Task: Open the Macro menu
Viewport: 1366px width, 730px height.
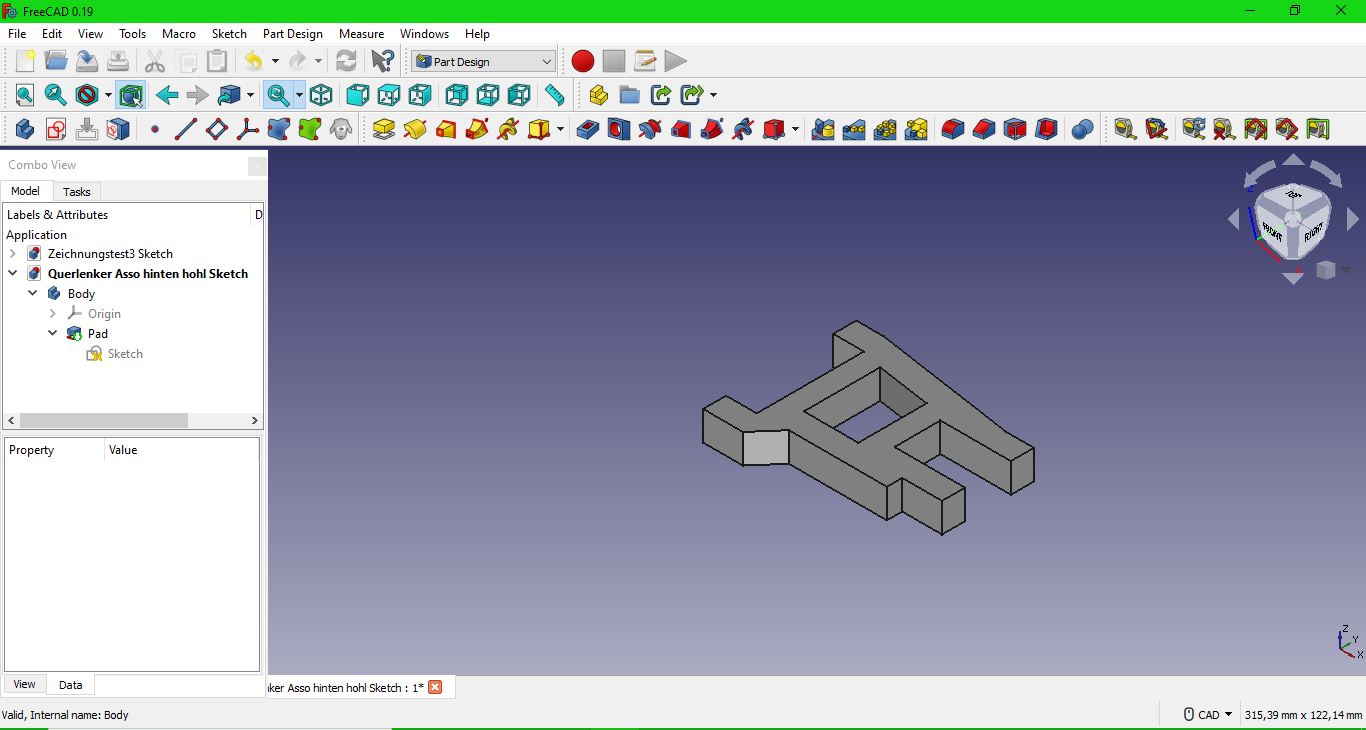Action: pos(179,34)
